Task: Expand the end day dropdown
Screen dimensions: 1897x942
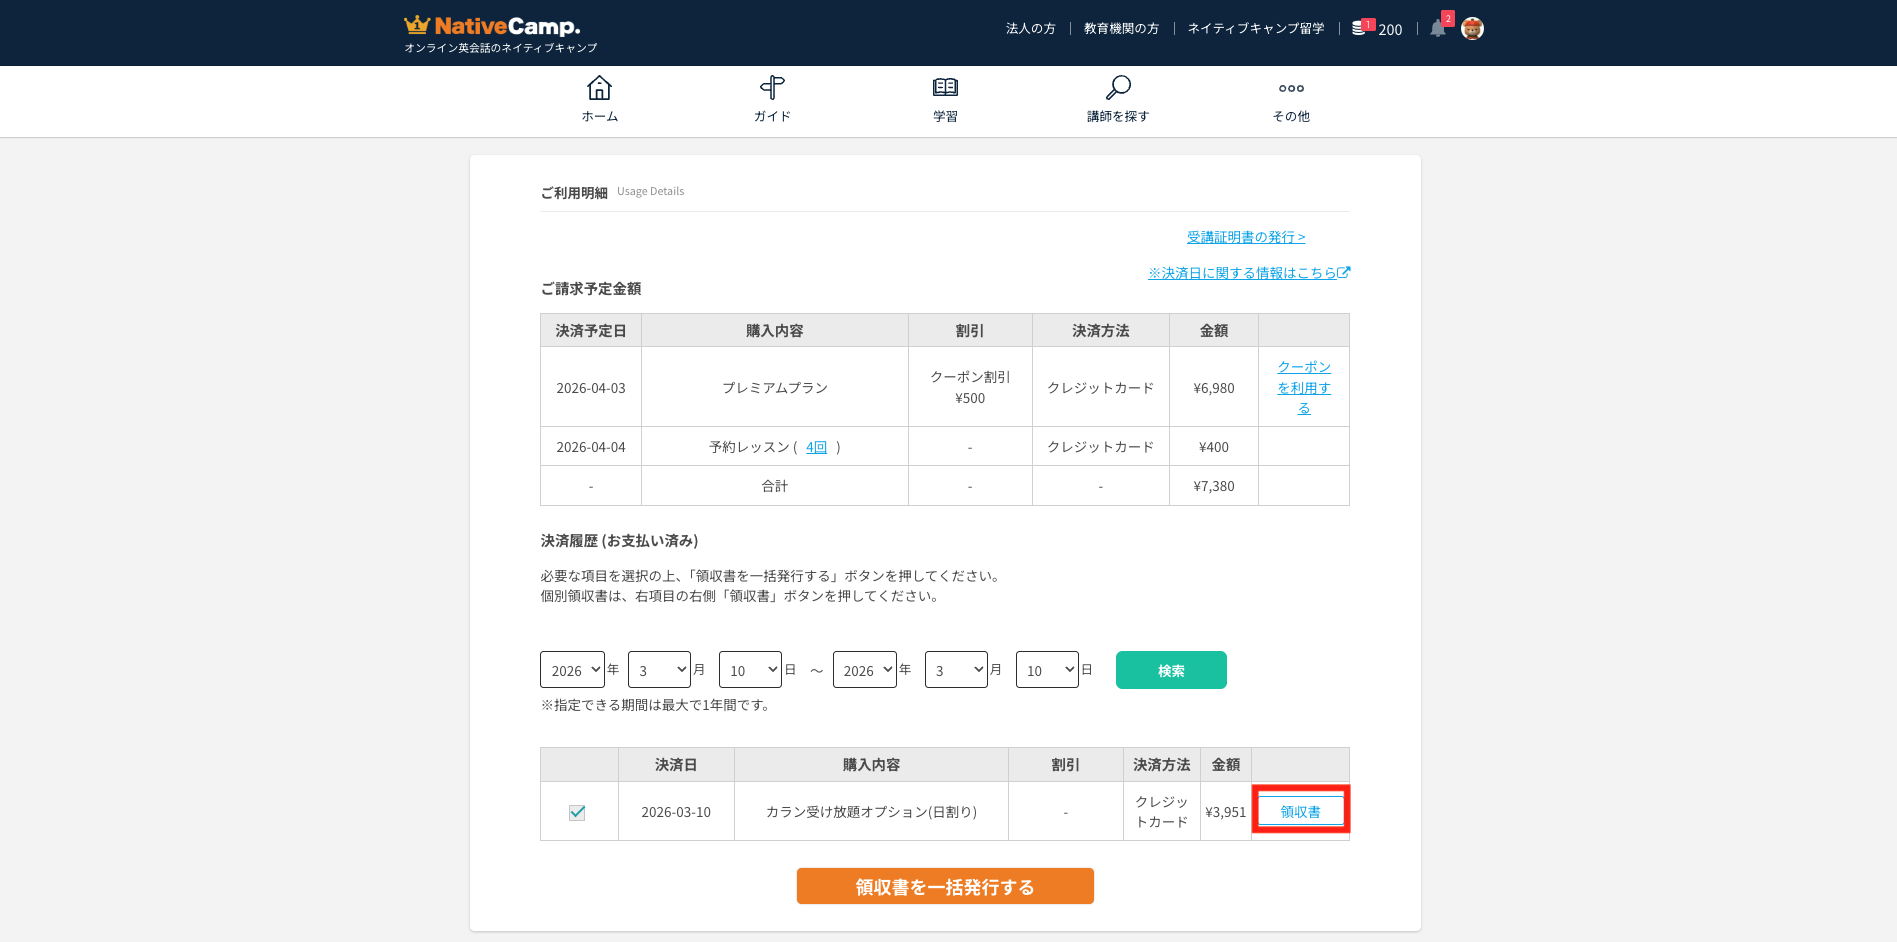Action: [1047, 670]
